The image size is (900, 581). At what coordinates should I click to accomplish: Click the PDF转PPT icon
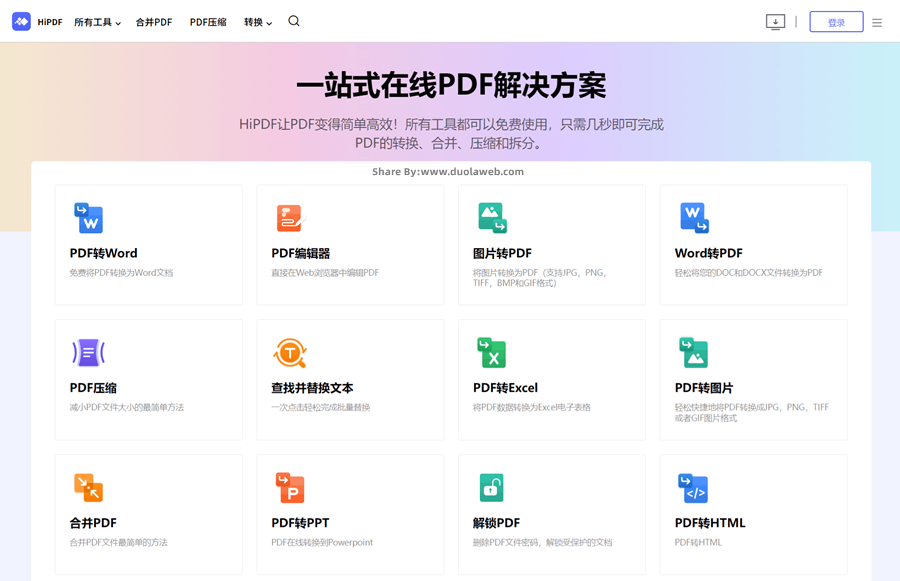point(290,487)
